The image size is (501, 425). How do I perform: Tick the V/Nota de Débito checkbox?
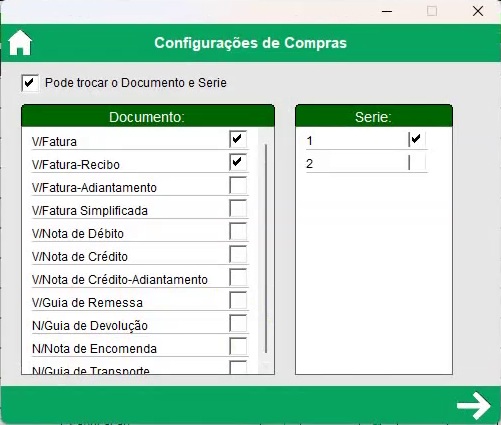tap(238, 231)
